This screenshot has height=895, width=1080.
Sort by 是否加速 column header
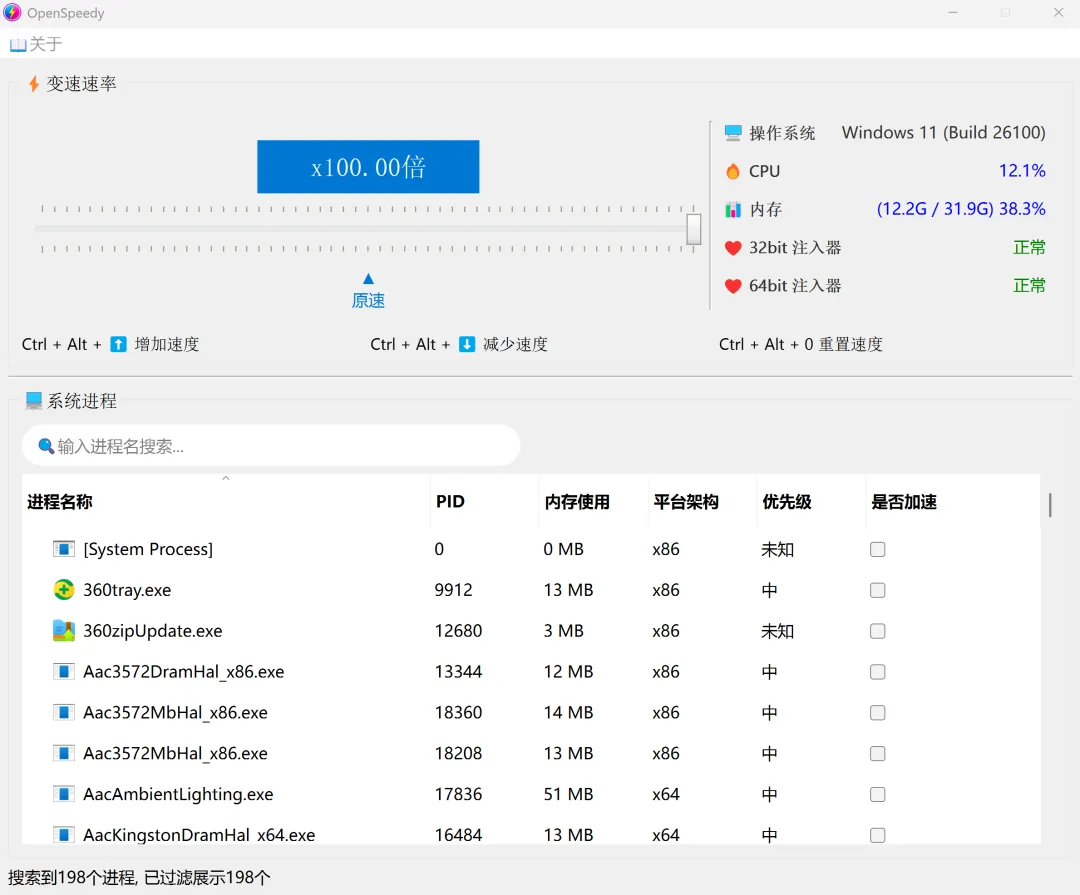[x=953, y=502]
